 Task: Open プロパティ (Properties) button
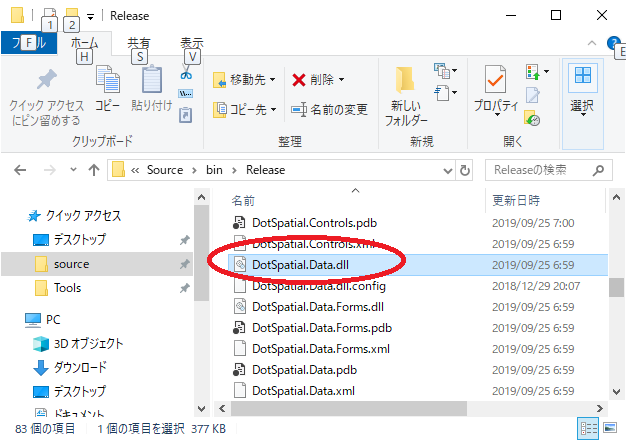coord(496,91)
